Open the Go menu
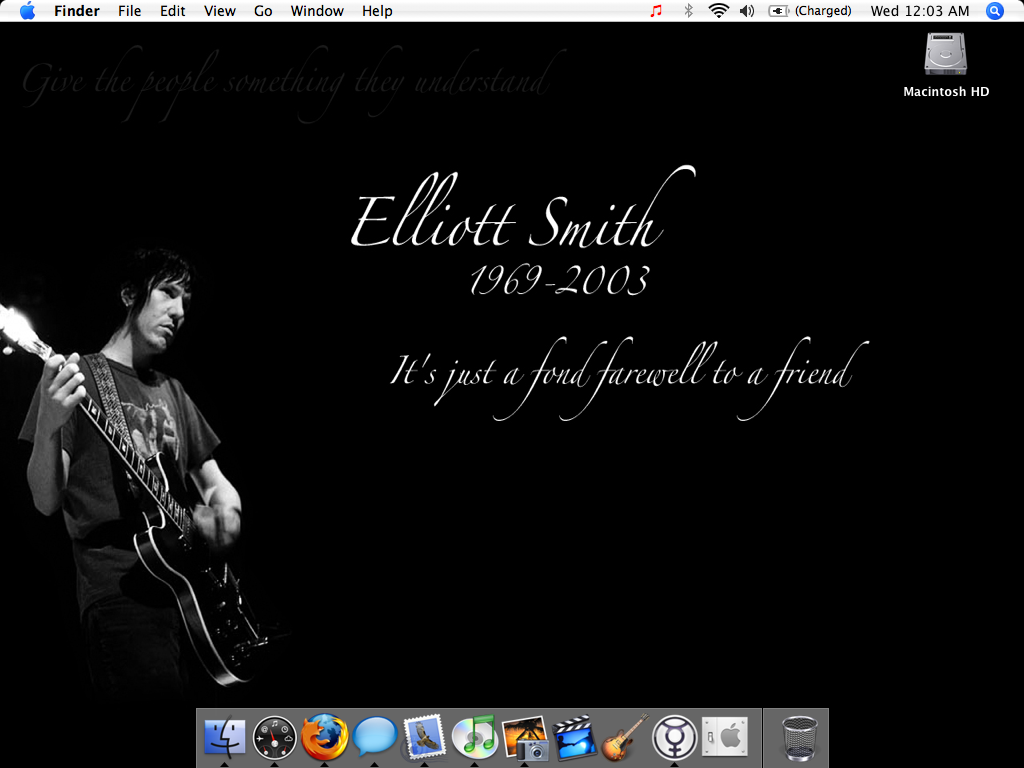Screen dimensions: 1024x768 (x=263, y=11)
